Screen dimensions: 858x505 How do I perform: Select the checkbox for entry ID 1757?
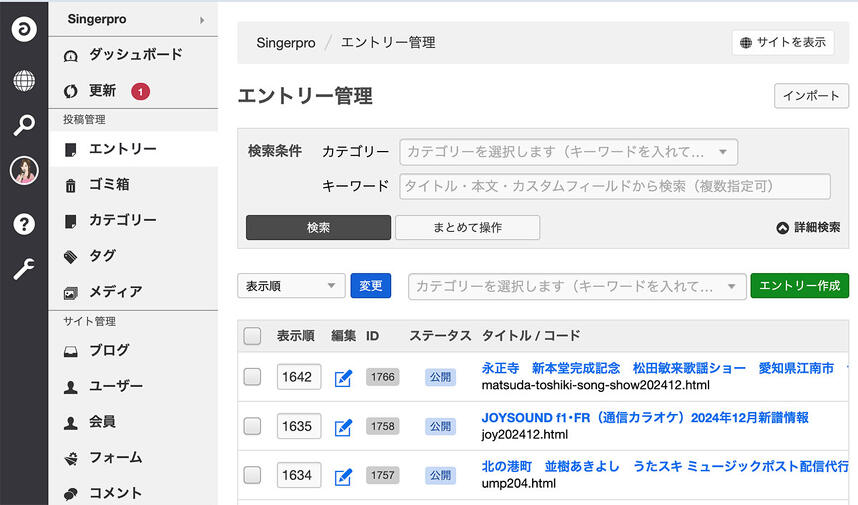click(x=253, y=475)
